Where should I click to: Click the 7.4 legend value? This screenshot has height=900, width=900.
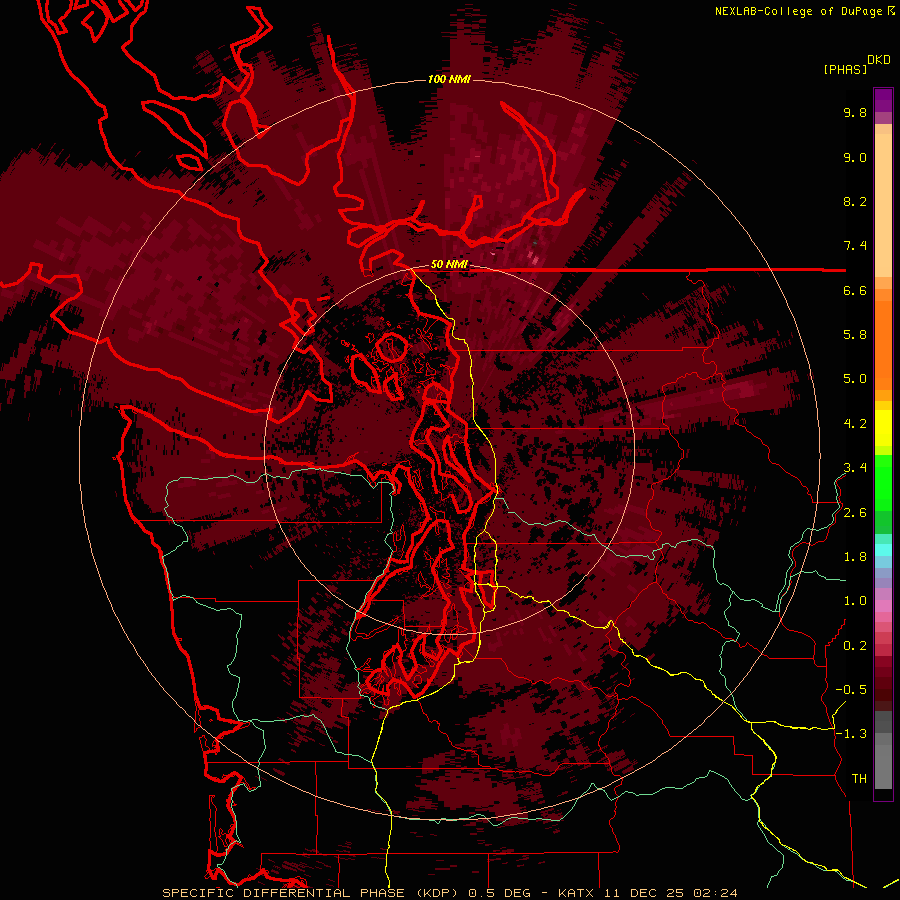(x=855, y=246)
